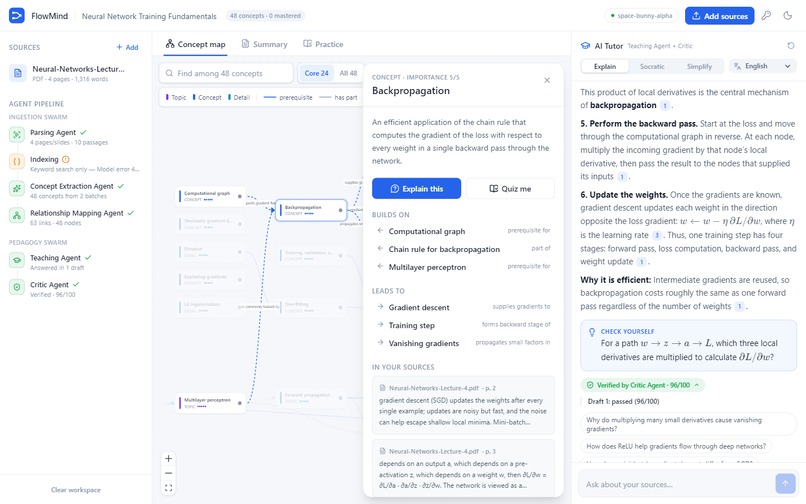Open Multilayer perceptron under Builds on

pos(463,267)
